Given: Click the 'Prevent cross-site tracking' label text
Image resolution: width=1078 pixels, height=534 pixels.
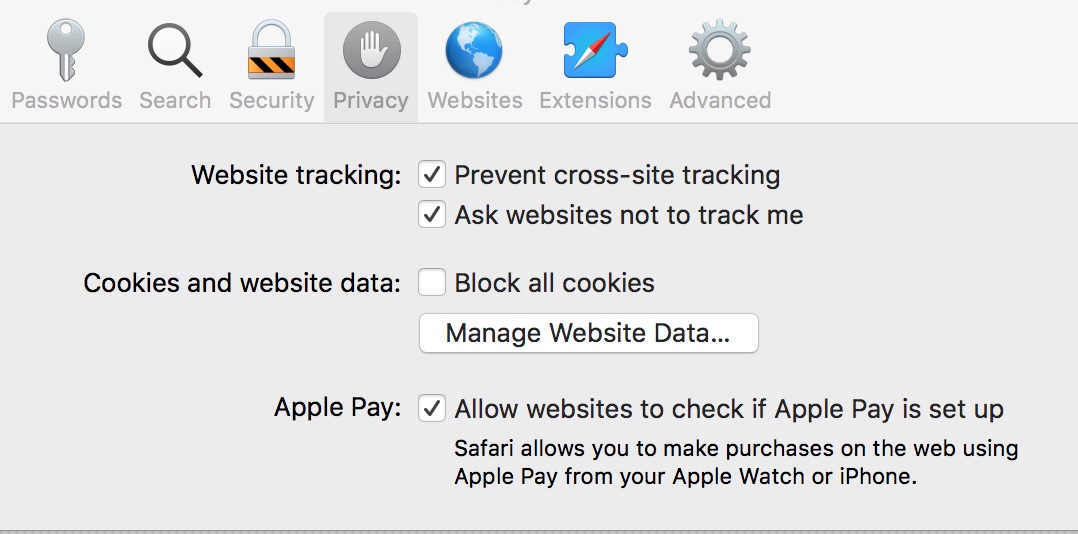Looking at the screenshot, I should coord(617,175).
